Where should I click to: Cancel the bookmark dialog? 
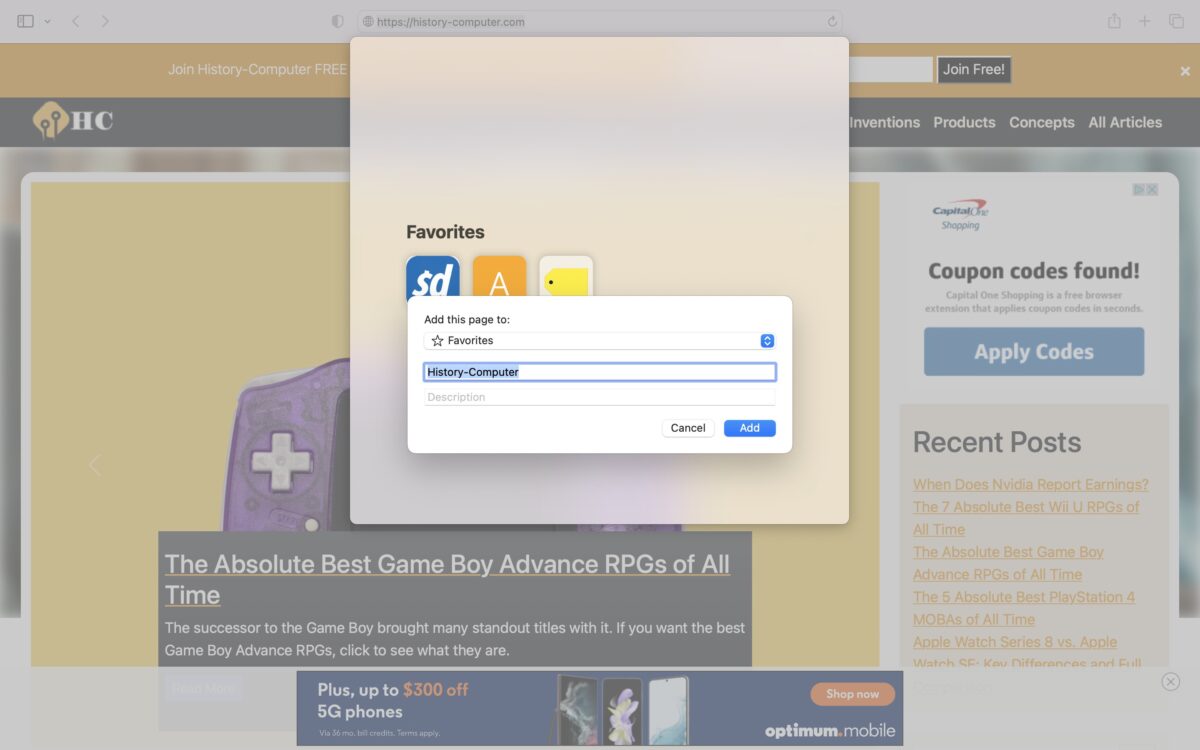pos(687,428)
